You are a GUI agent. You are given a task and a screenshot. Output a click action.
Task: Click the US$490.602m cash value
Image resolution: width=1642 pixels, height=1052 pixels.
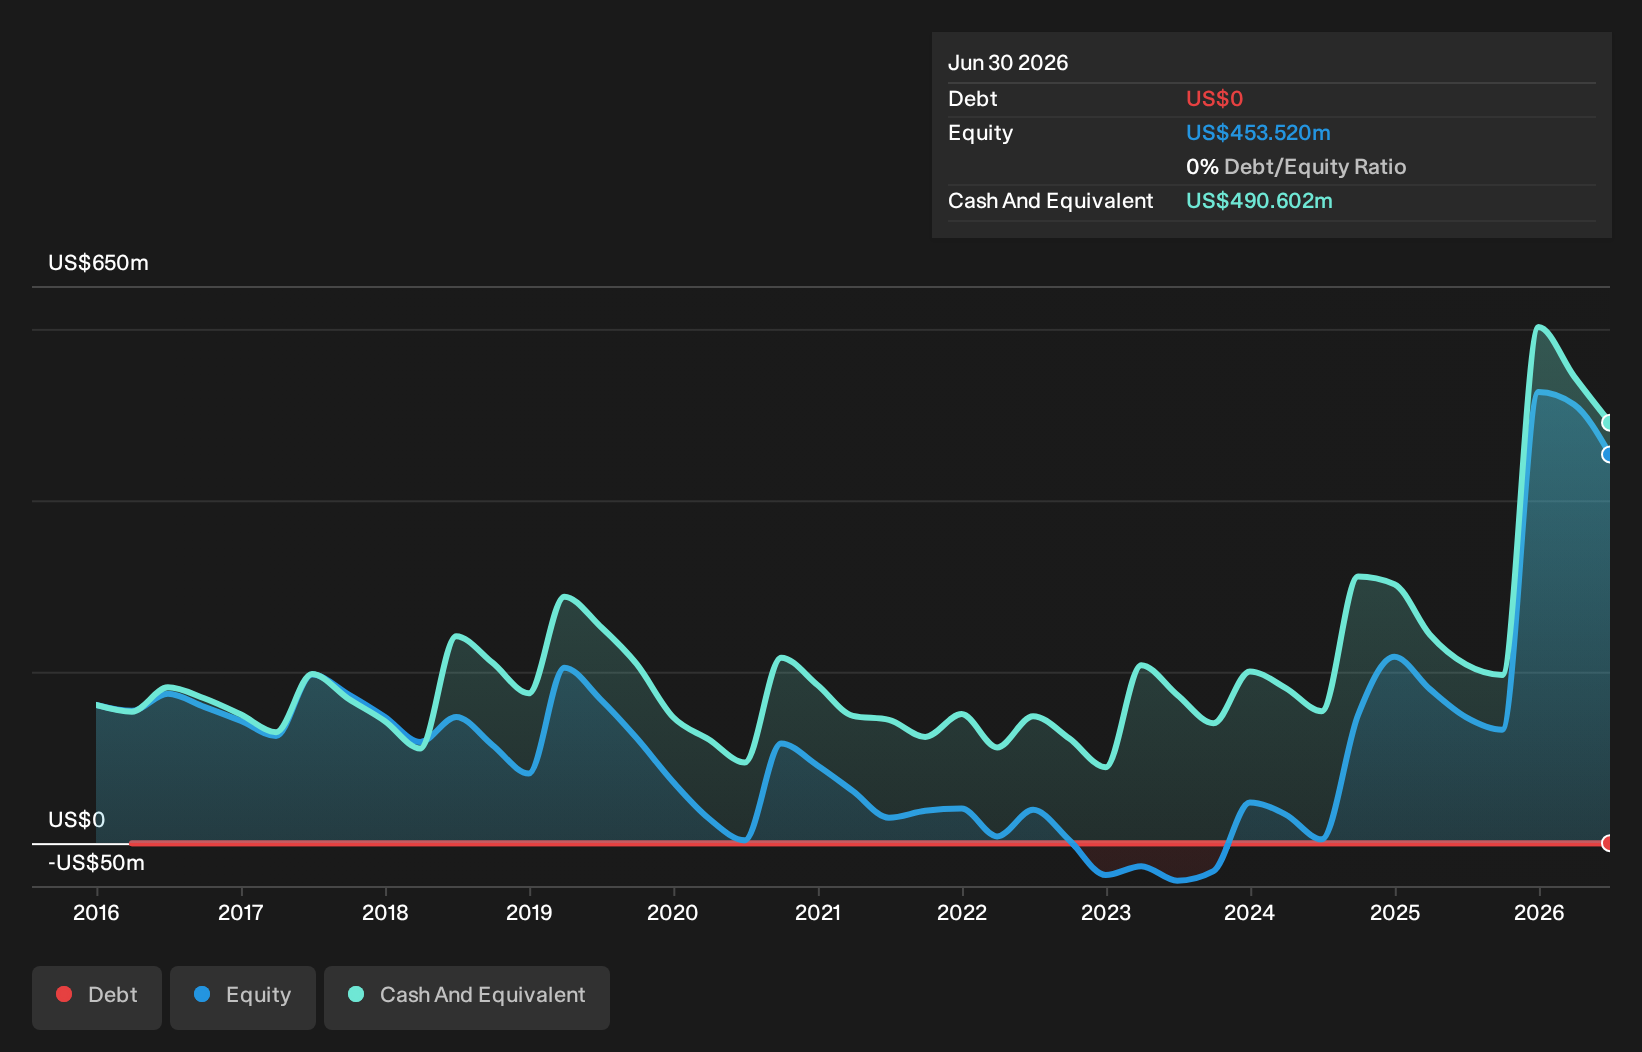pyautogui.click(x=1259, y=201)
